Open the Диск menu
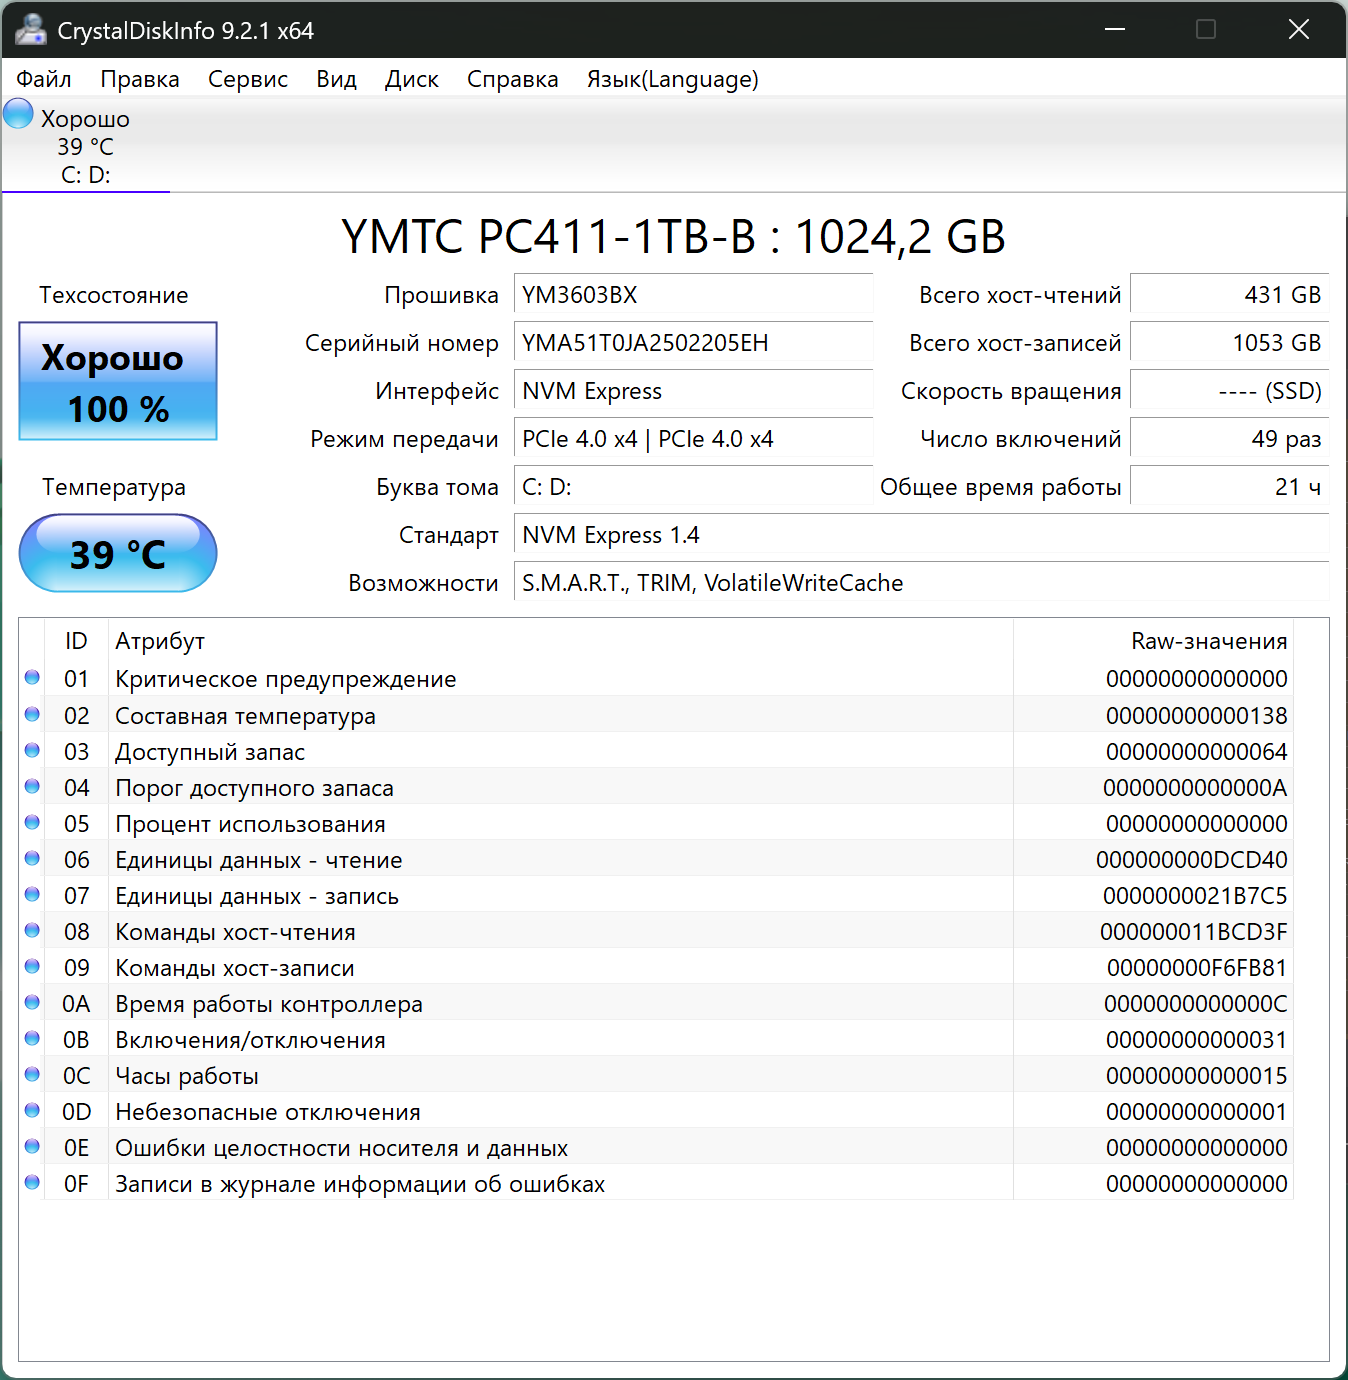 click(x=412, y=79)
